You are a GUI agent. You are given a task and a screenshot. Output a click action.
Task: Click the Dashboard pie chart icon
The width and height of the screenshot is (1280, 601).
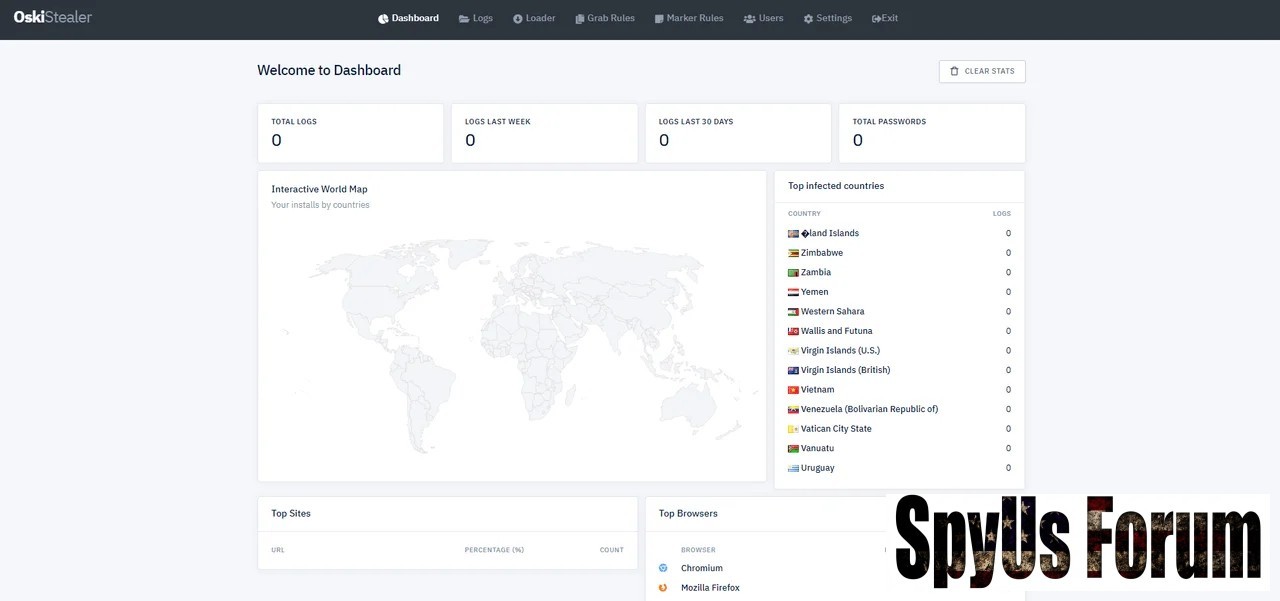point(383,19)
